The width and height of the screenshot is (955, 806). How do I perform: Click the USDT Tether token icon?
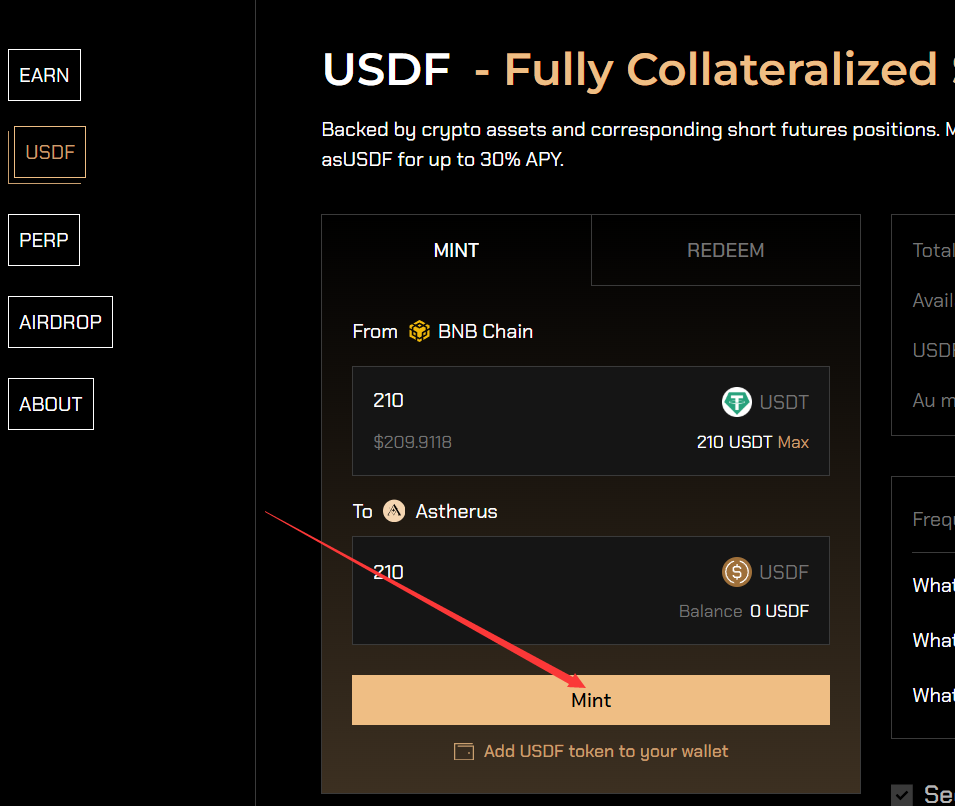pyautogui.click(x=736, y=402)
